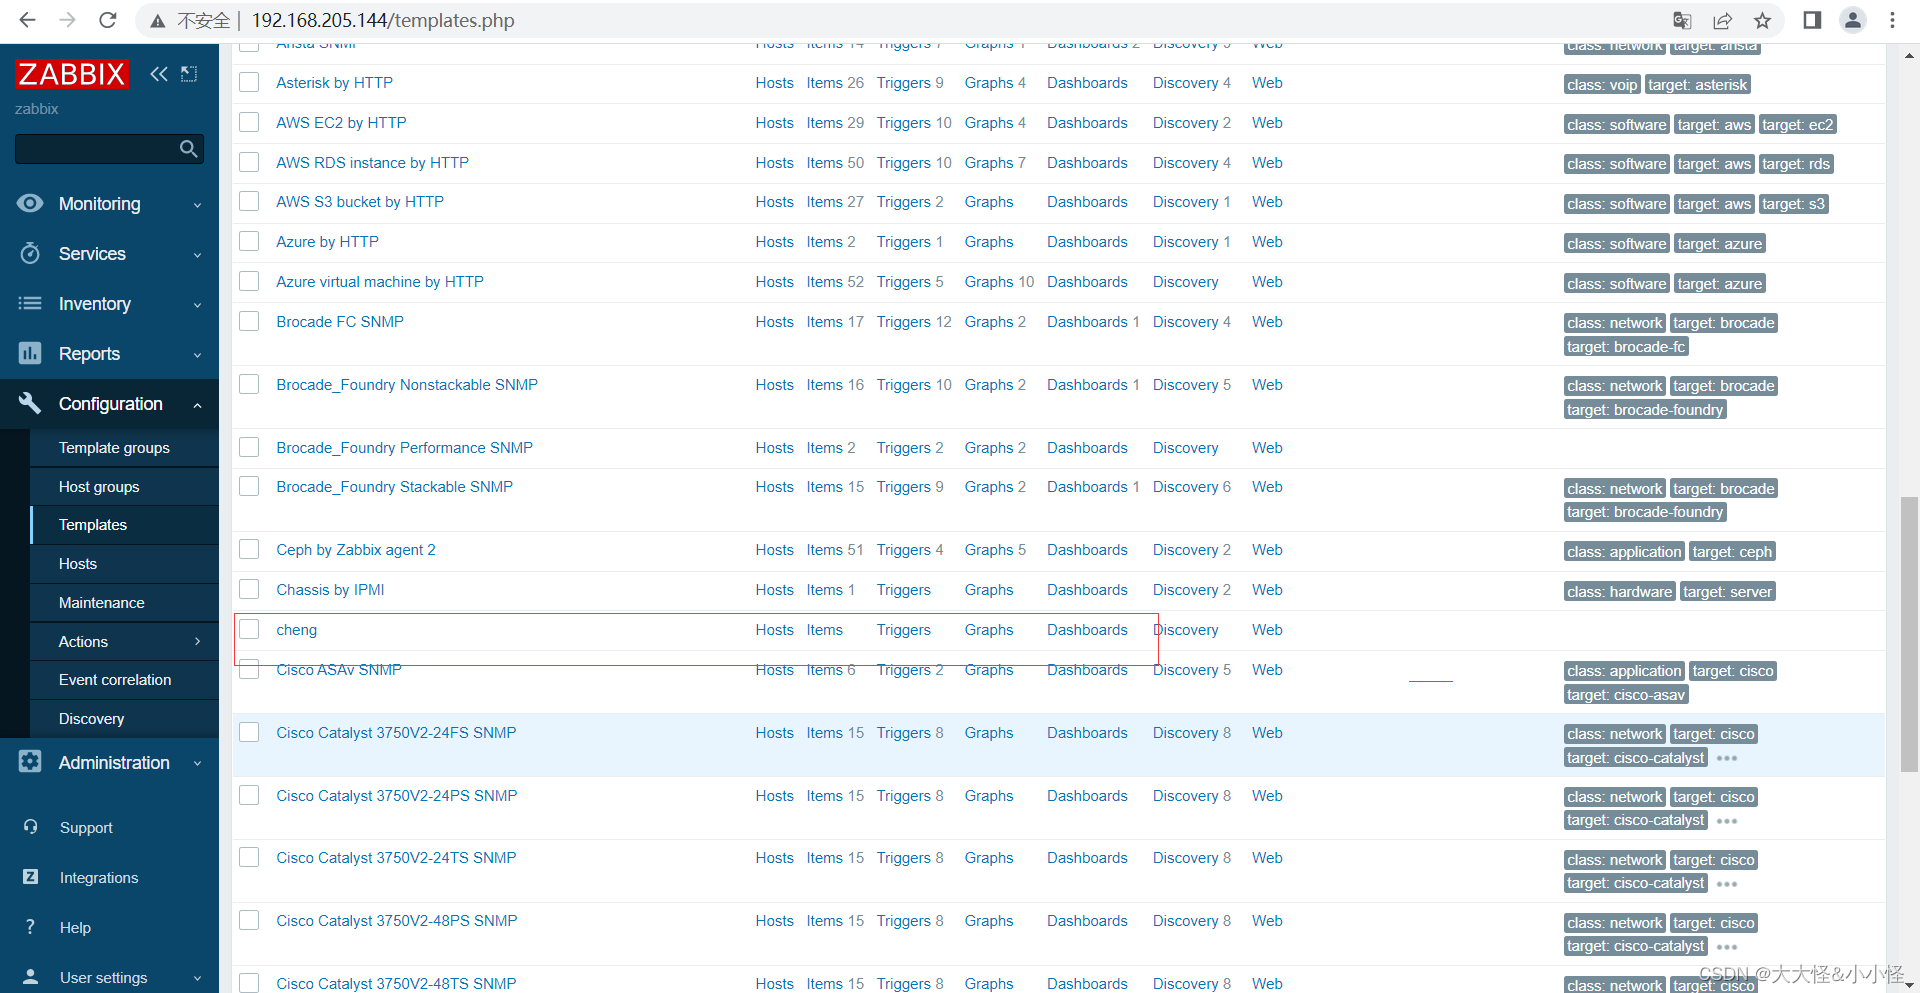This screenshot has width=1920, height=993.
Task: Click the Reports bar chart icon
Action: coord(30,353)
